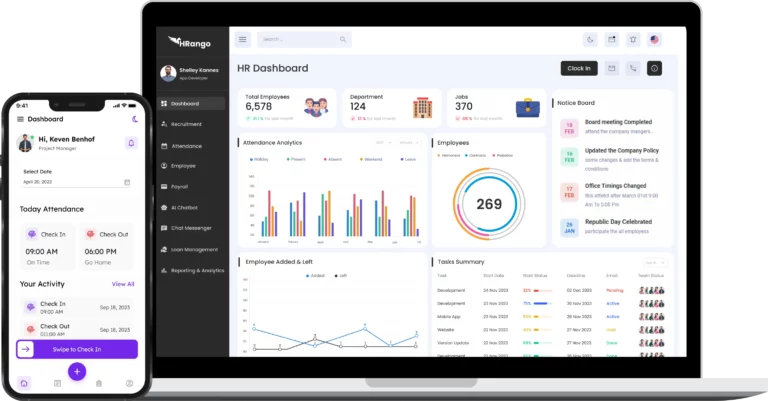768x401 pixels.
Task: Click View All in Your Activity
Action: (123, 284)
